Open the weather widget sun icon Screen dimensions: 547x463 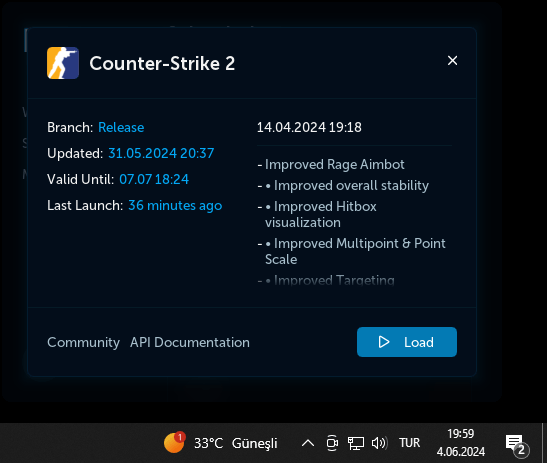click(x=174, y=442)
